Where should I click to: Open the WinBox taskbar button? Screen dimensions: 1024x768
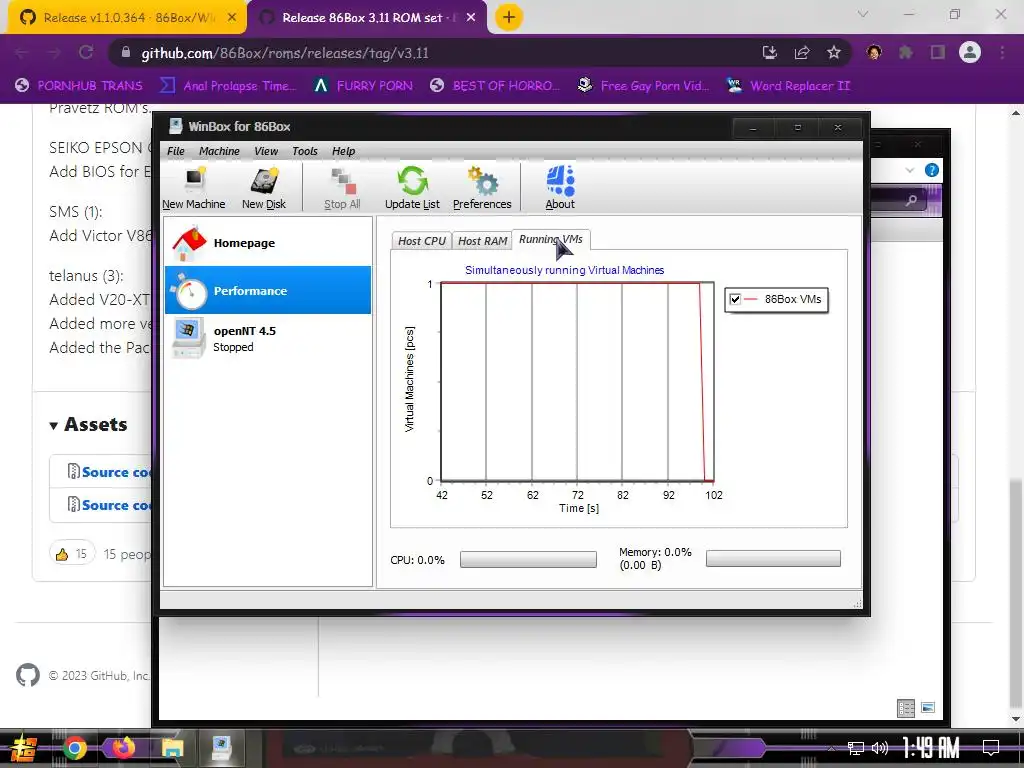click(221, 748)
